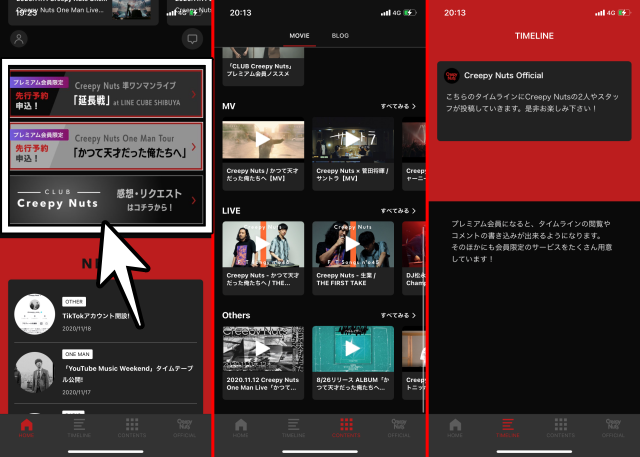Play 生業 THE FIRST TAKE video

[353, 244]
